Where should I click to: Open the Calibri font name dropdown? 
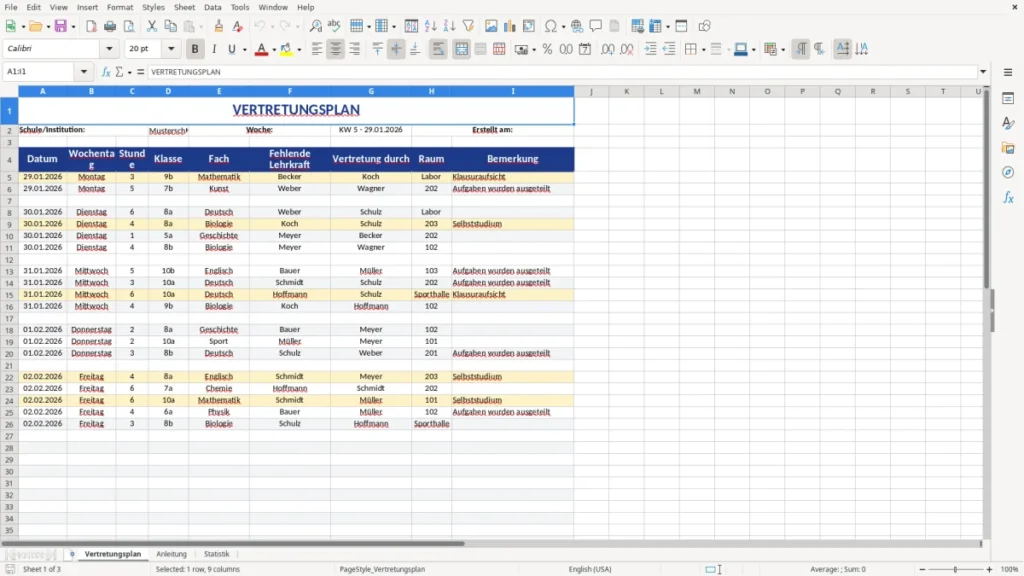109,49
